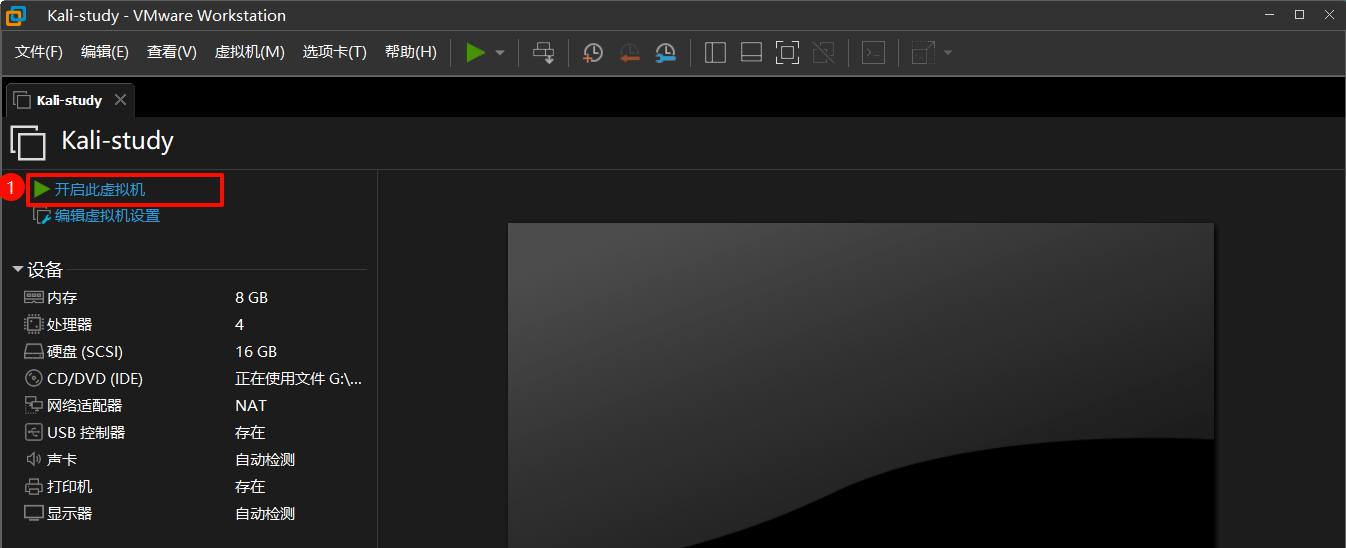
Task: Open the 文件(F) menu
Action: (39, 52)
